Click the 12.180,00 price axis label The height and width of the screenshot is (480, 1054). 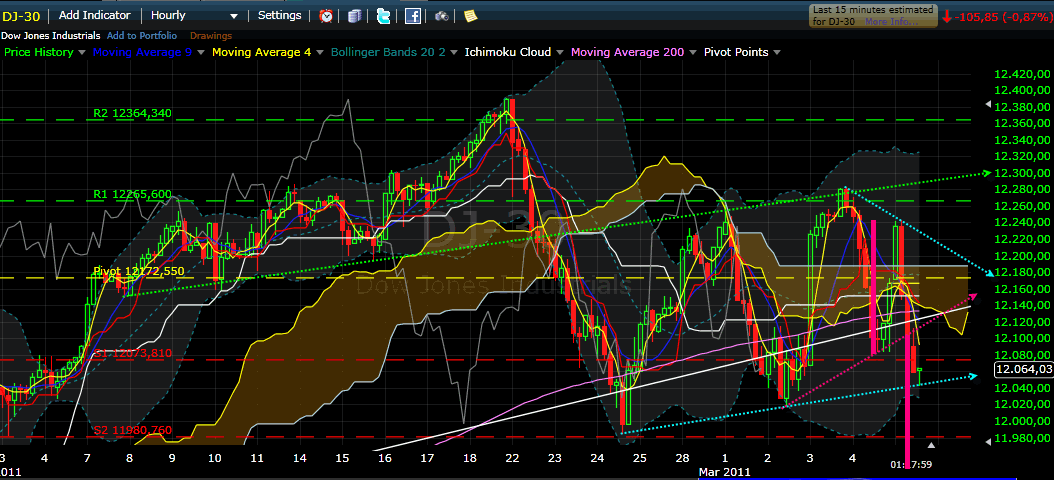point(1022,272)
